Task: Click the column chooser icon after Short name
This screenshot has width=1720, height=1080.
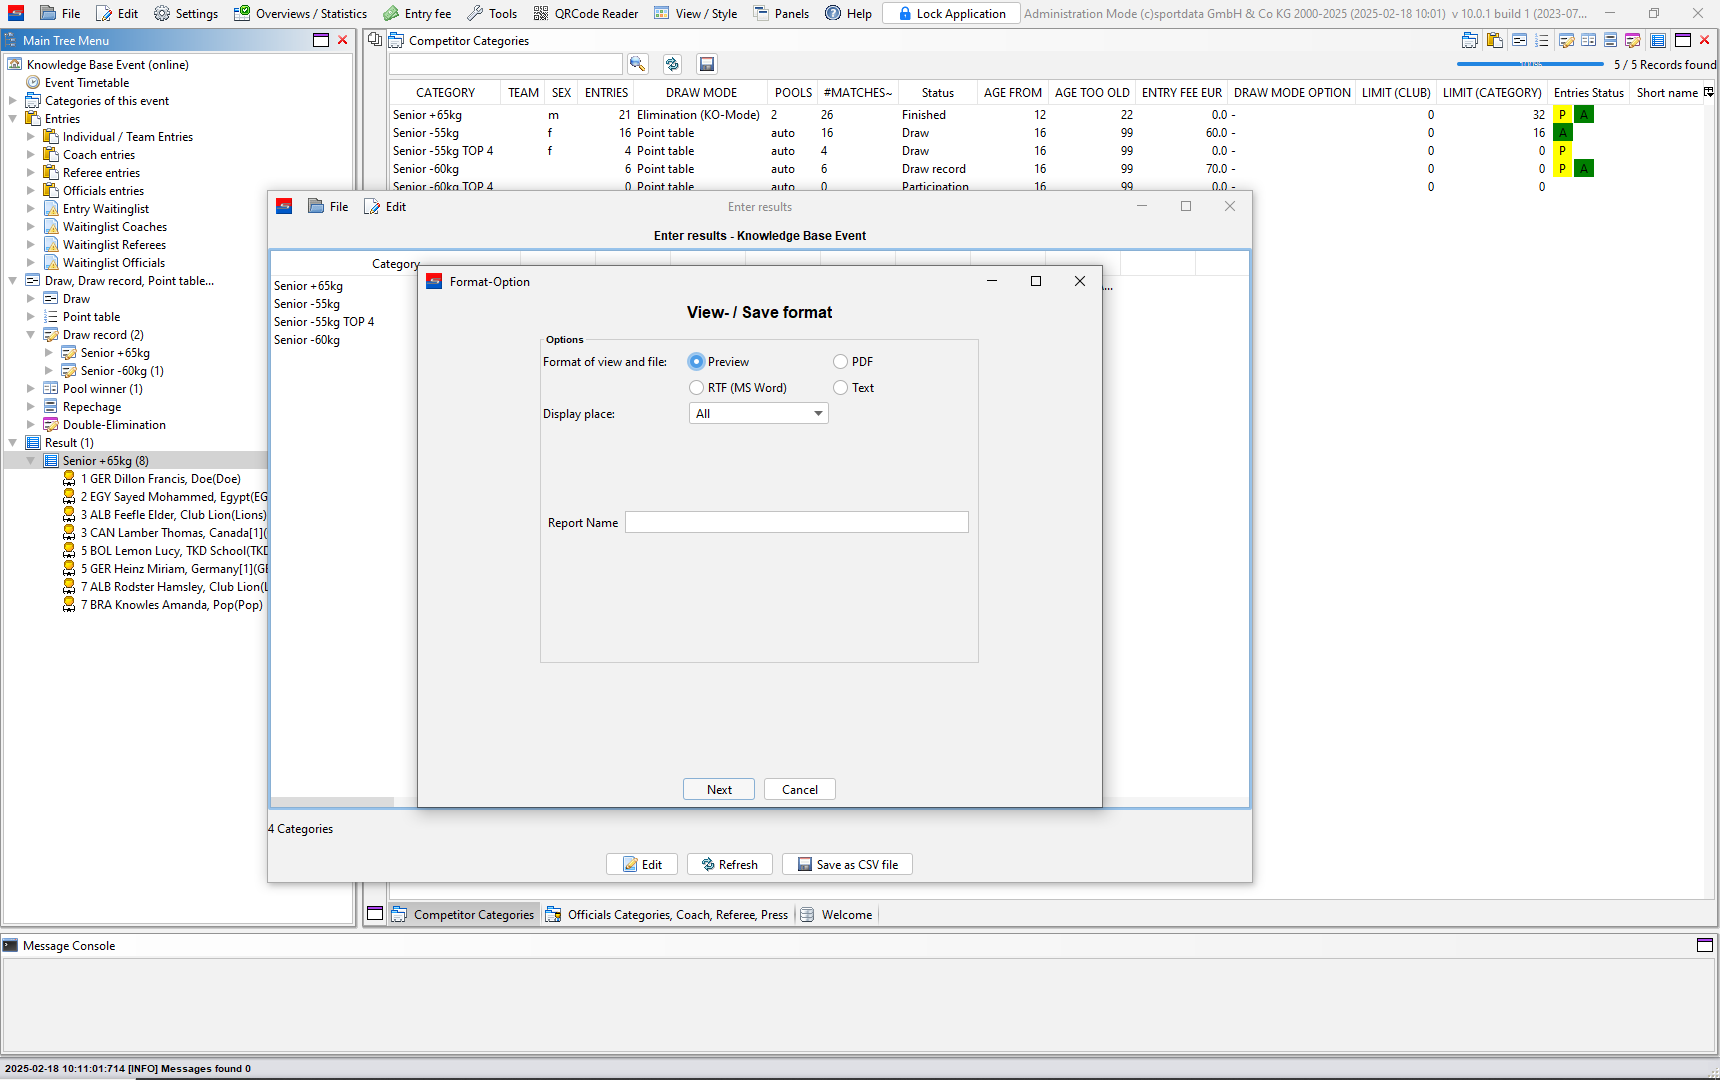Action: [x=1709, y=92]
